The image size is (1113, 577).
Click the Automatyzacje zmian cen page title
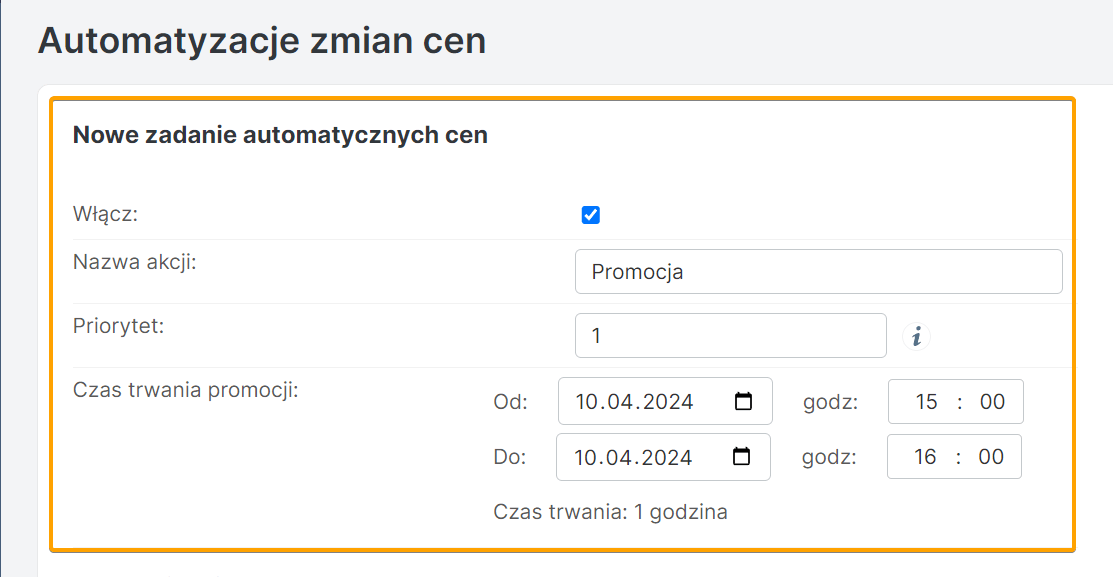(x=262, y=41)
